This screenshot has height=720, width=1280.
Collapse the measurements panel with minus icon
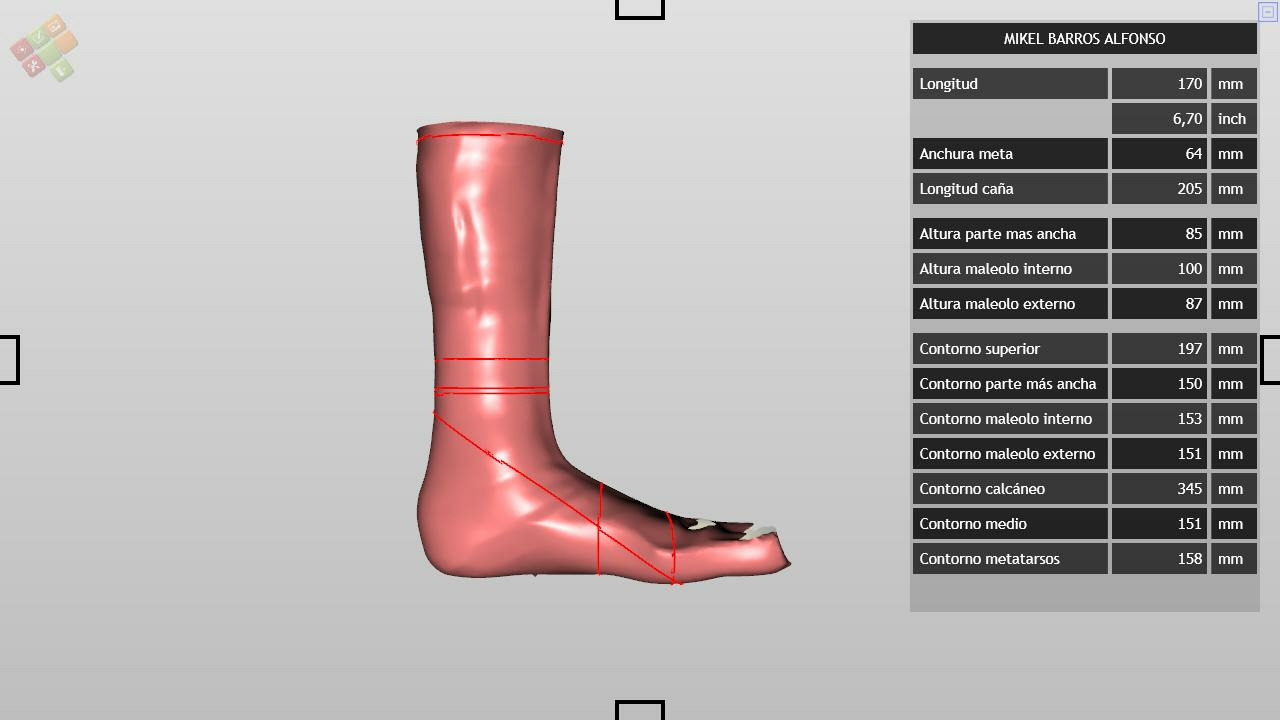(x=1267, y=11)
